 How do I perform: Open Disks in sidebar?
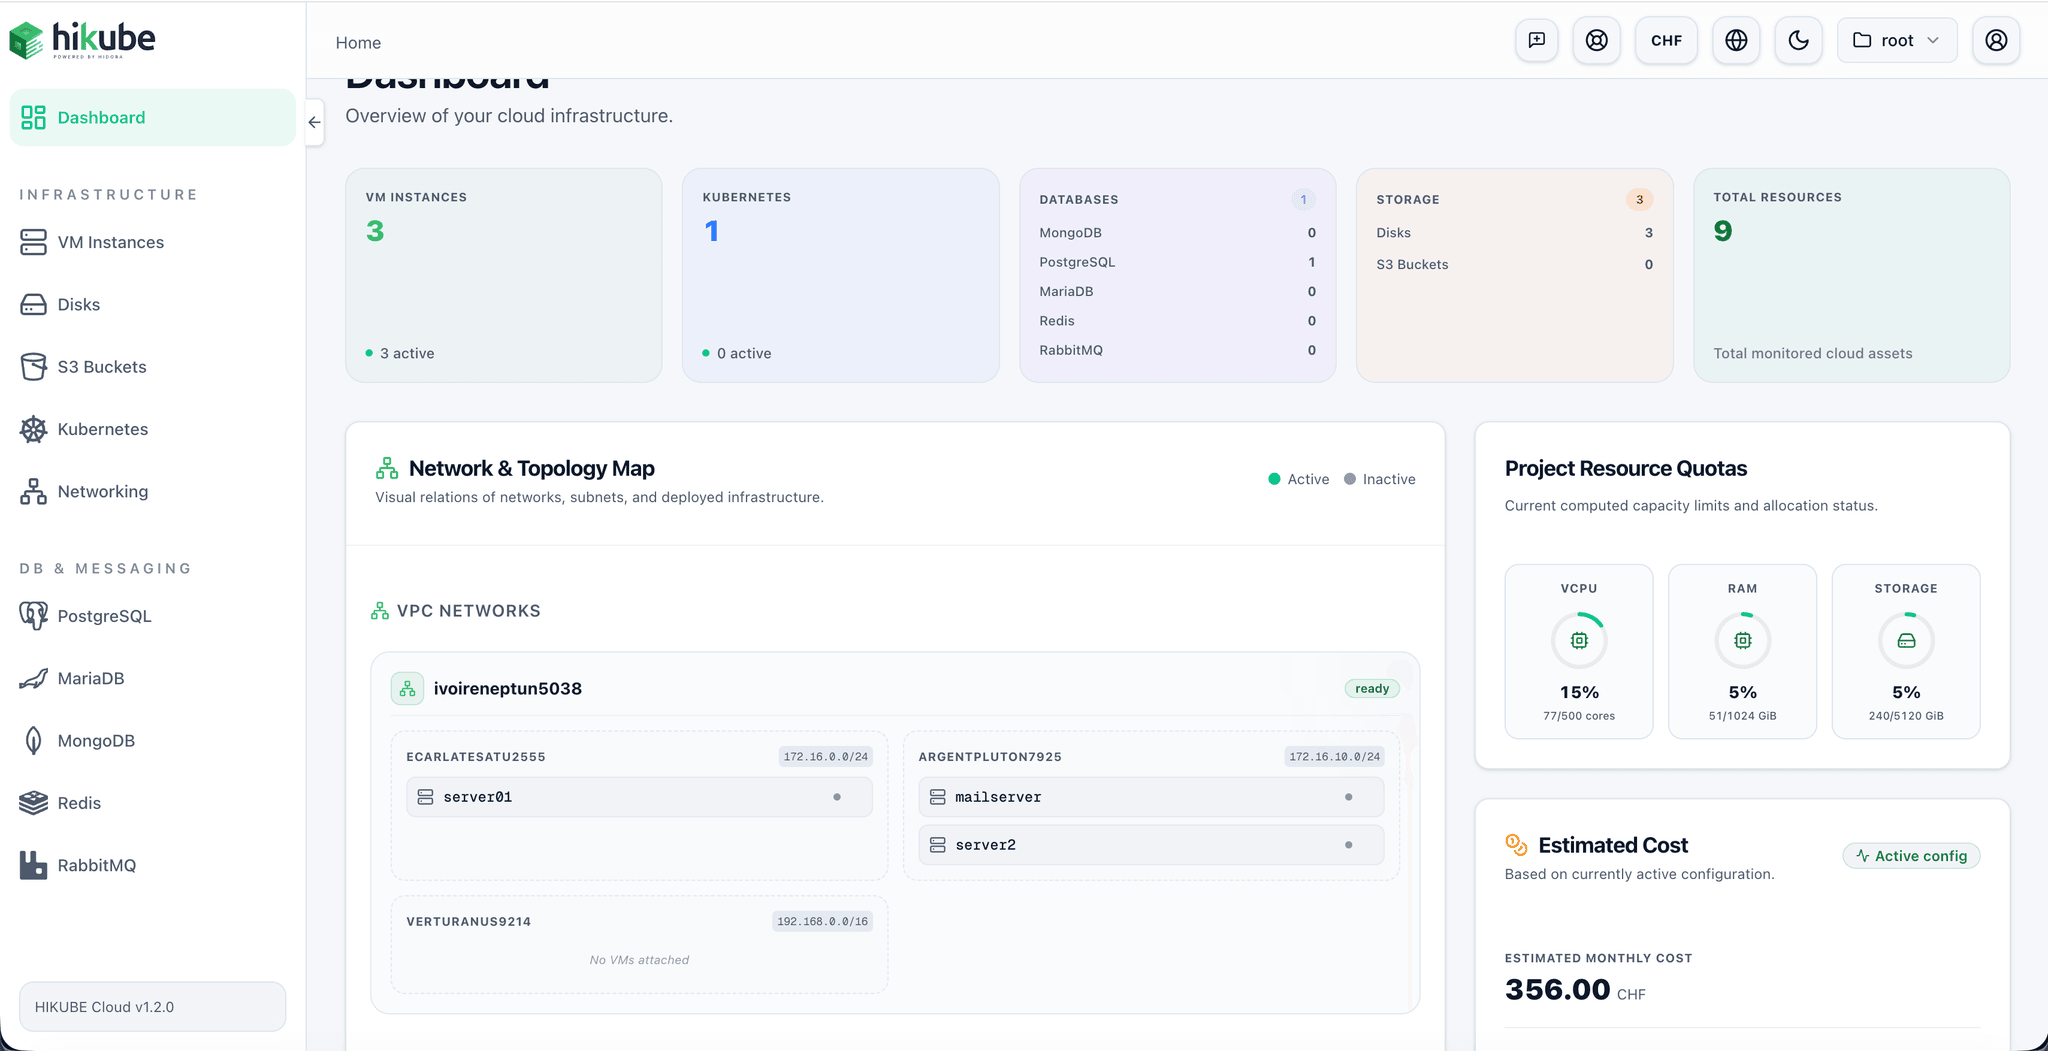click(152, 304)
